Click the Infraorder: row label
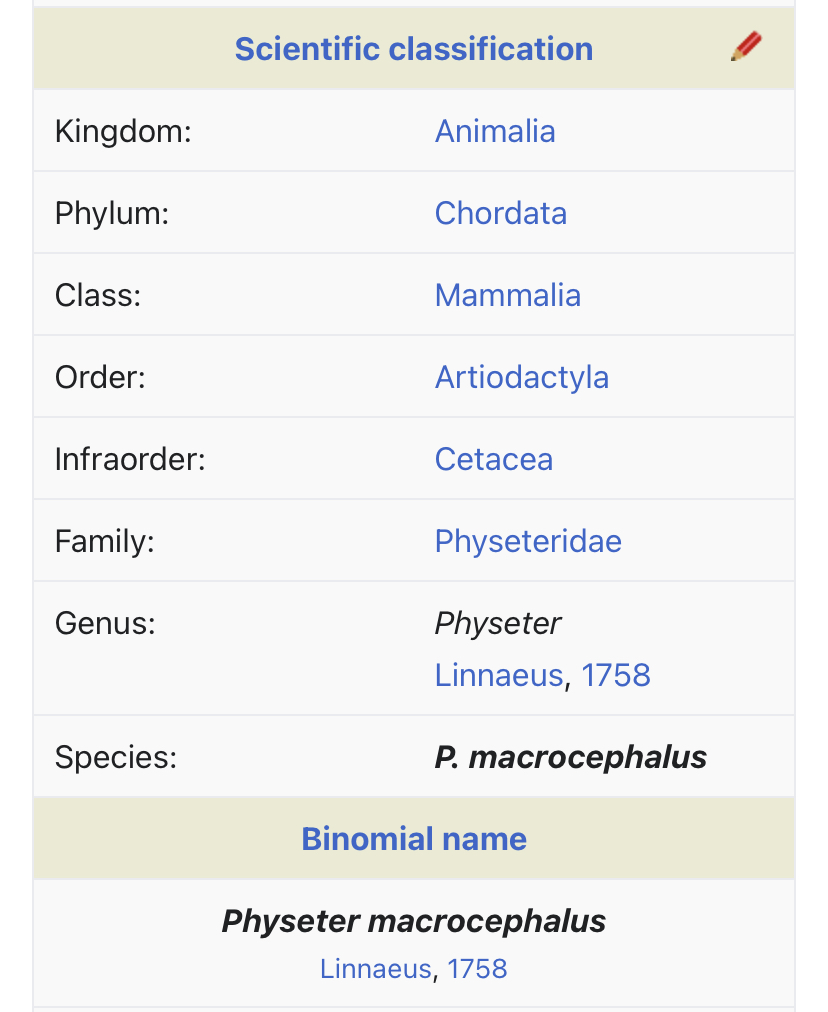The height and width of the screenshot is (1012, 828). [x=130, y=459]
